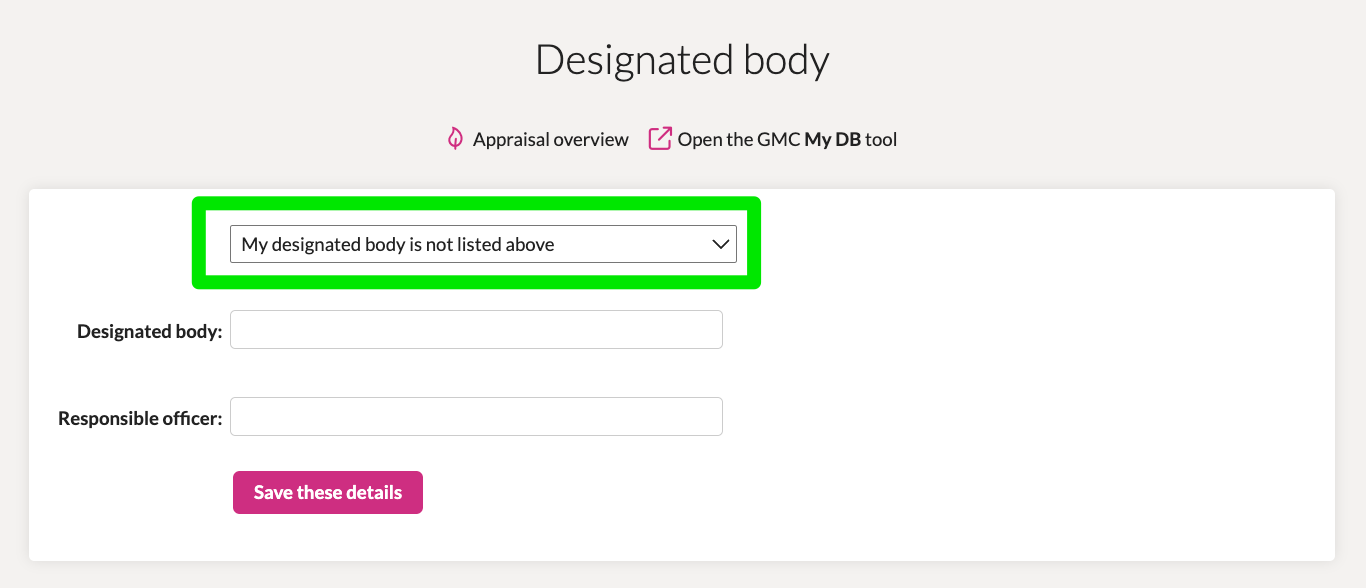The height and width of the screenshot is (588, 1366).
Task: Click the Save these details button
Action: coord(328,493)
